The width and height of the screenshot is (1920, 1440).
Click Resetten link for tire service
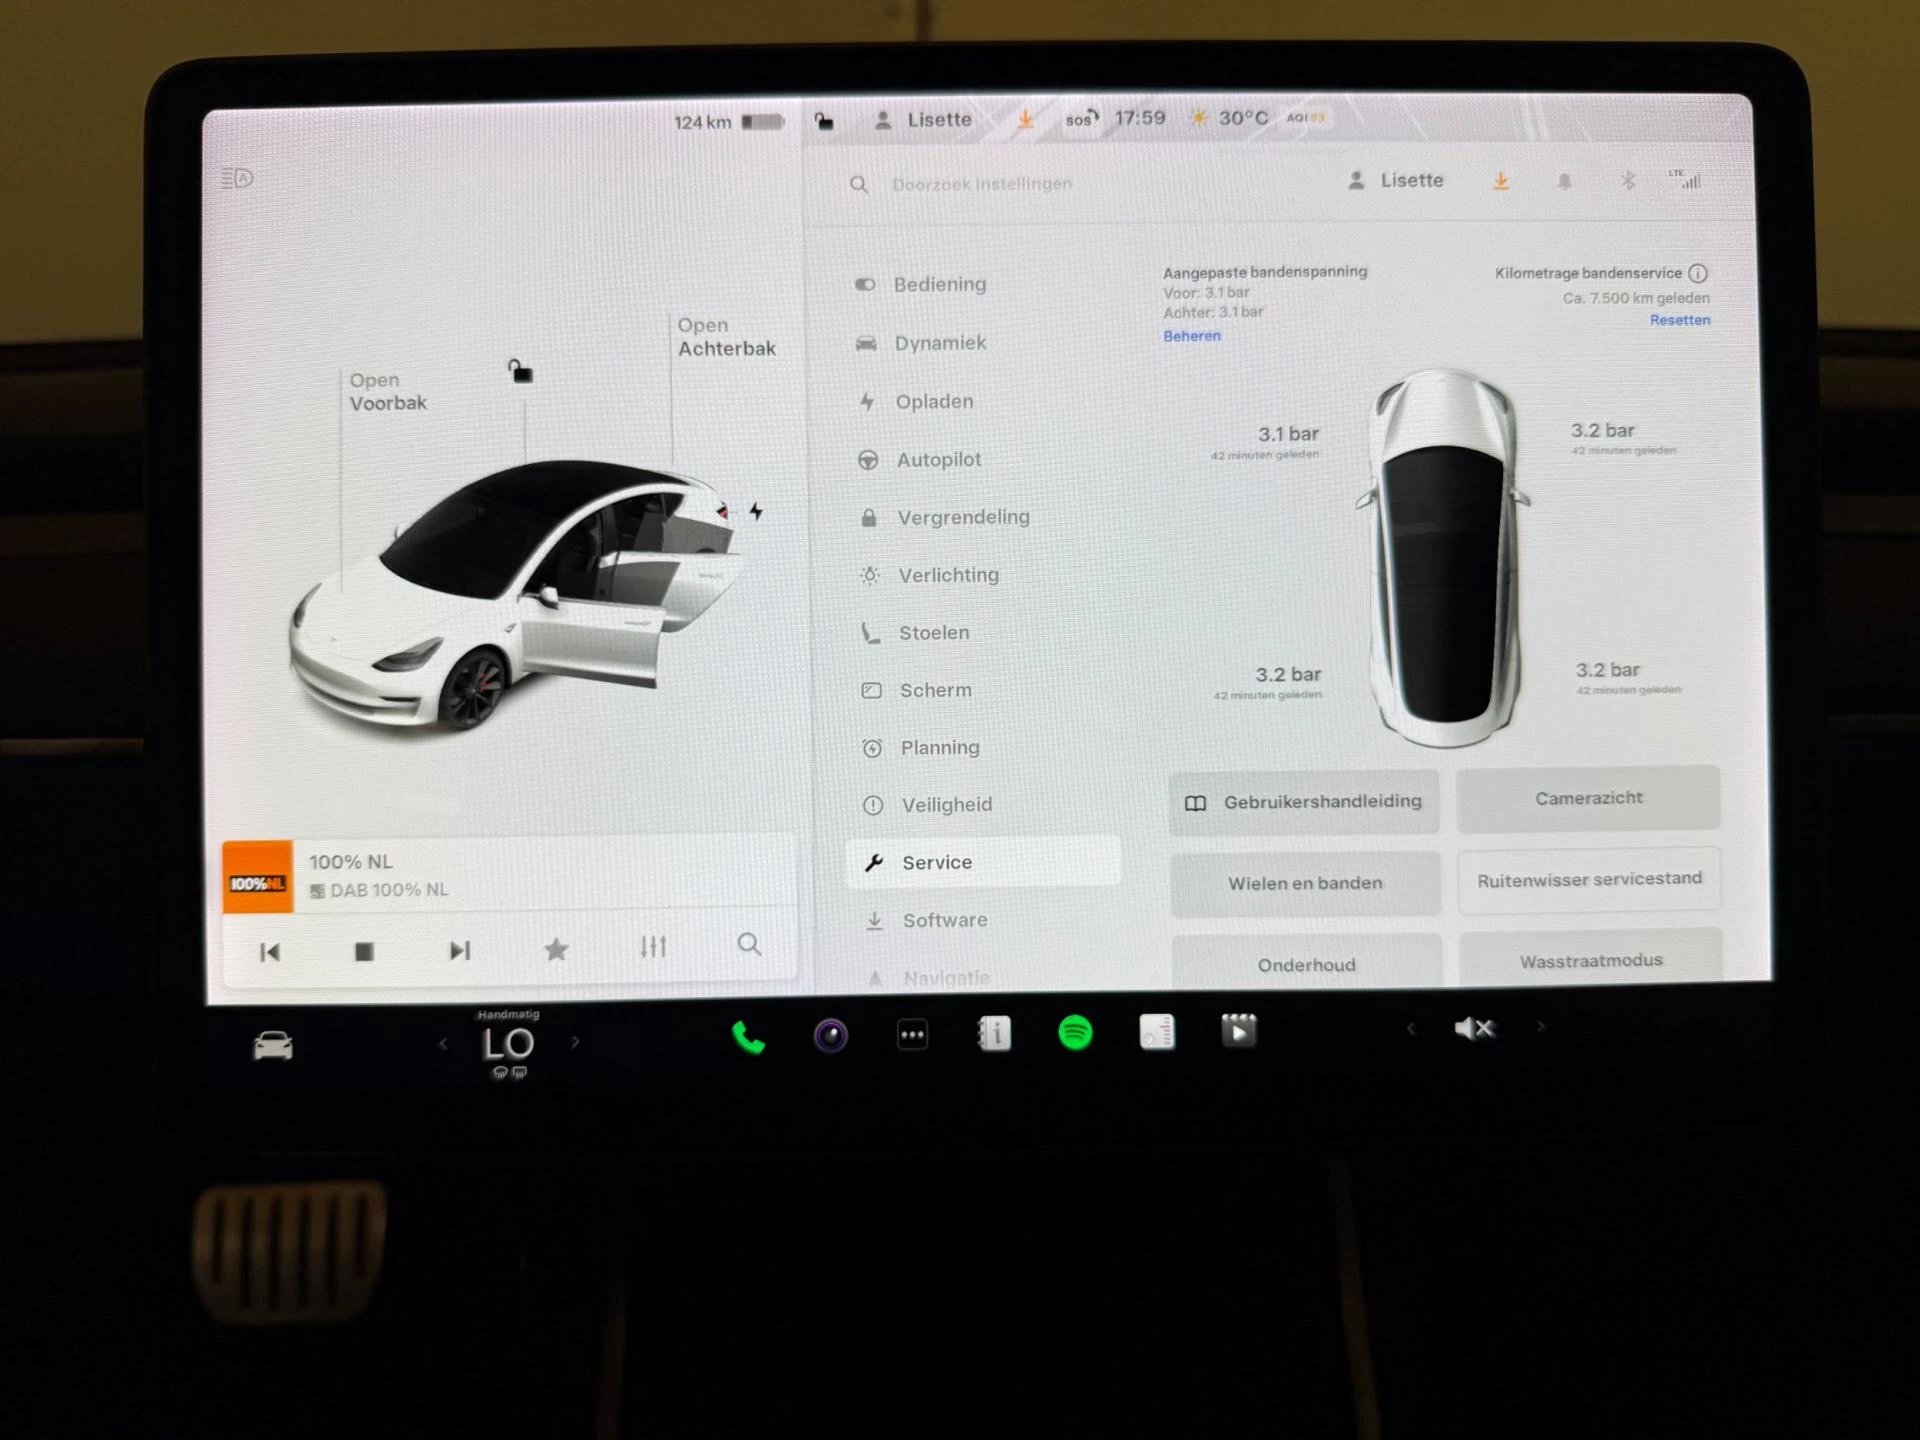1679,320
